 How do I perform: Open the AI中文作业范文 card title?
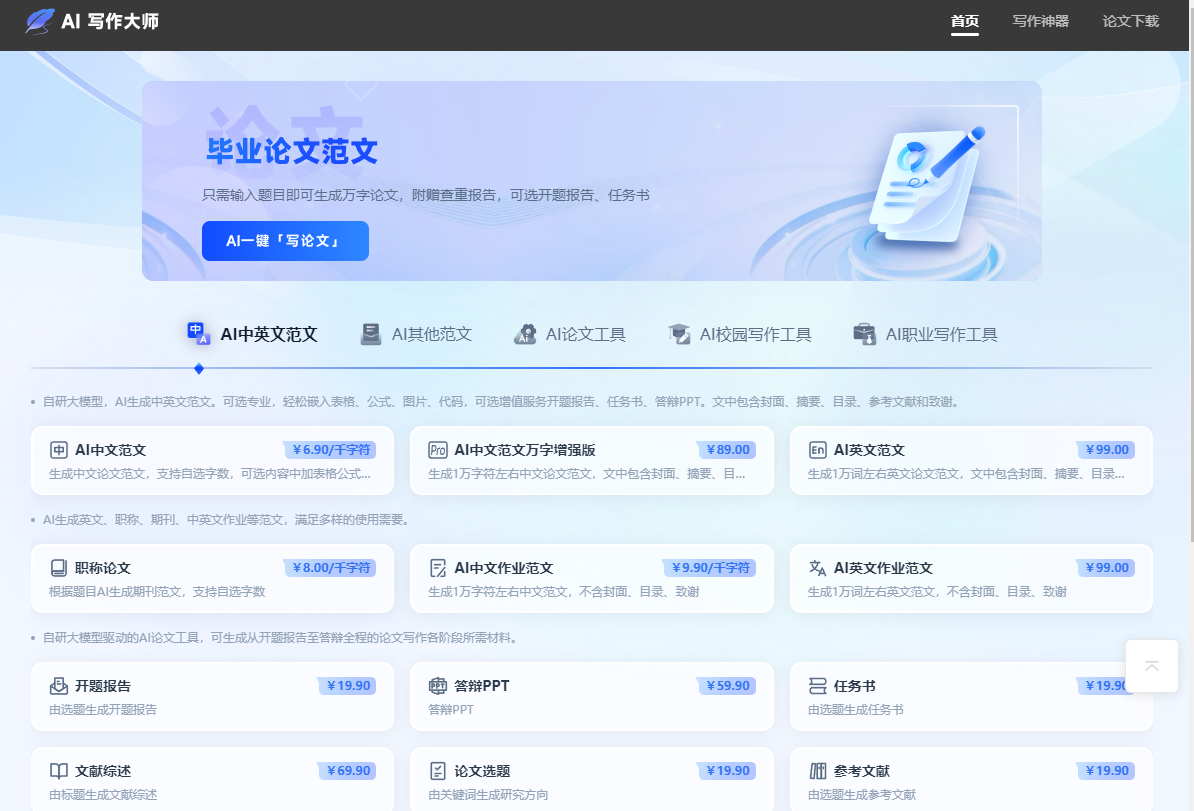[x=503, y=568]
